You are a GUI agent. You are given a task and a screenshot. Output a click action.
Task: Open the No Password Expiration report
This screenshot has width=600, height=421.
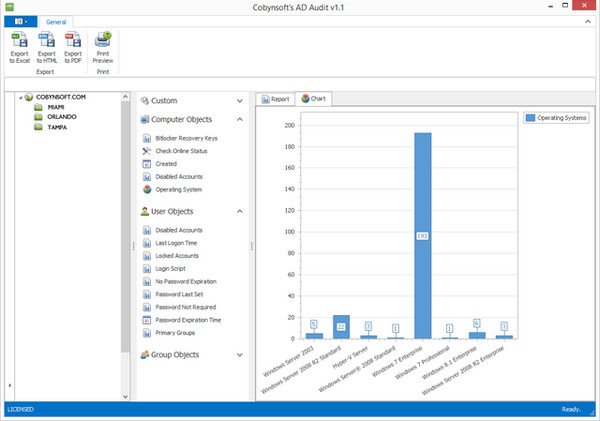[186, 281]
